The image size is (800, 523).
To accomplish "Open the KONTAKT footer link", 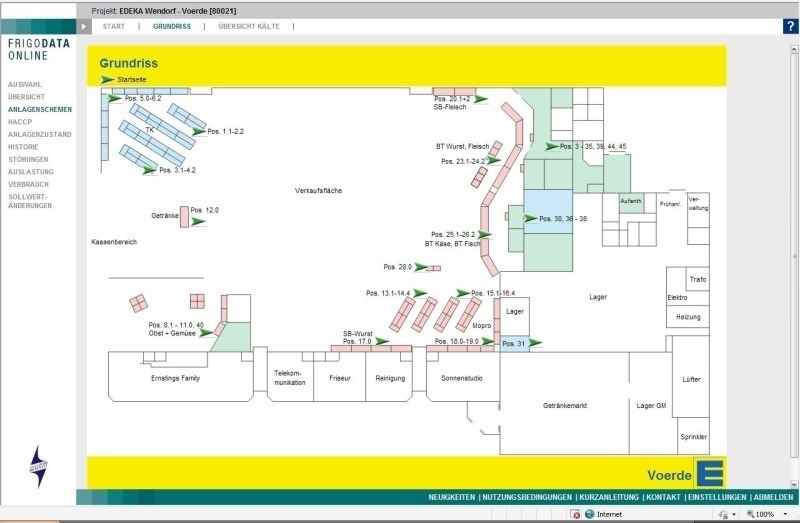I will pos(663,497).
